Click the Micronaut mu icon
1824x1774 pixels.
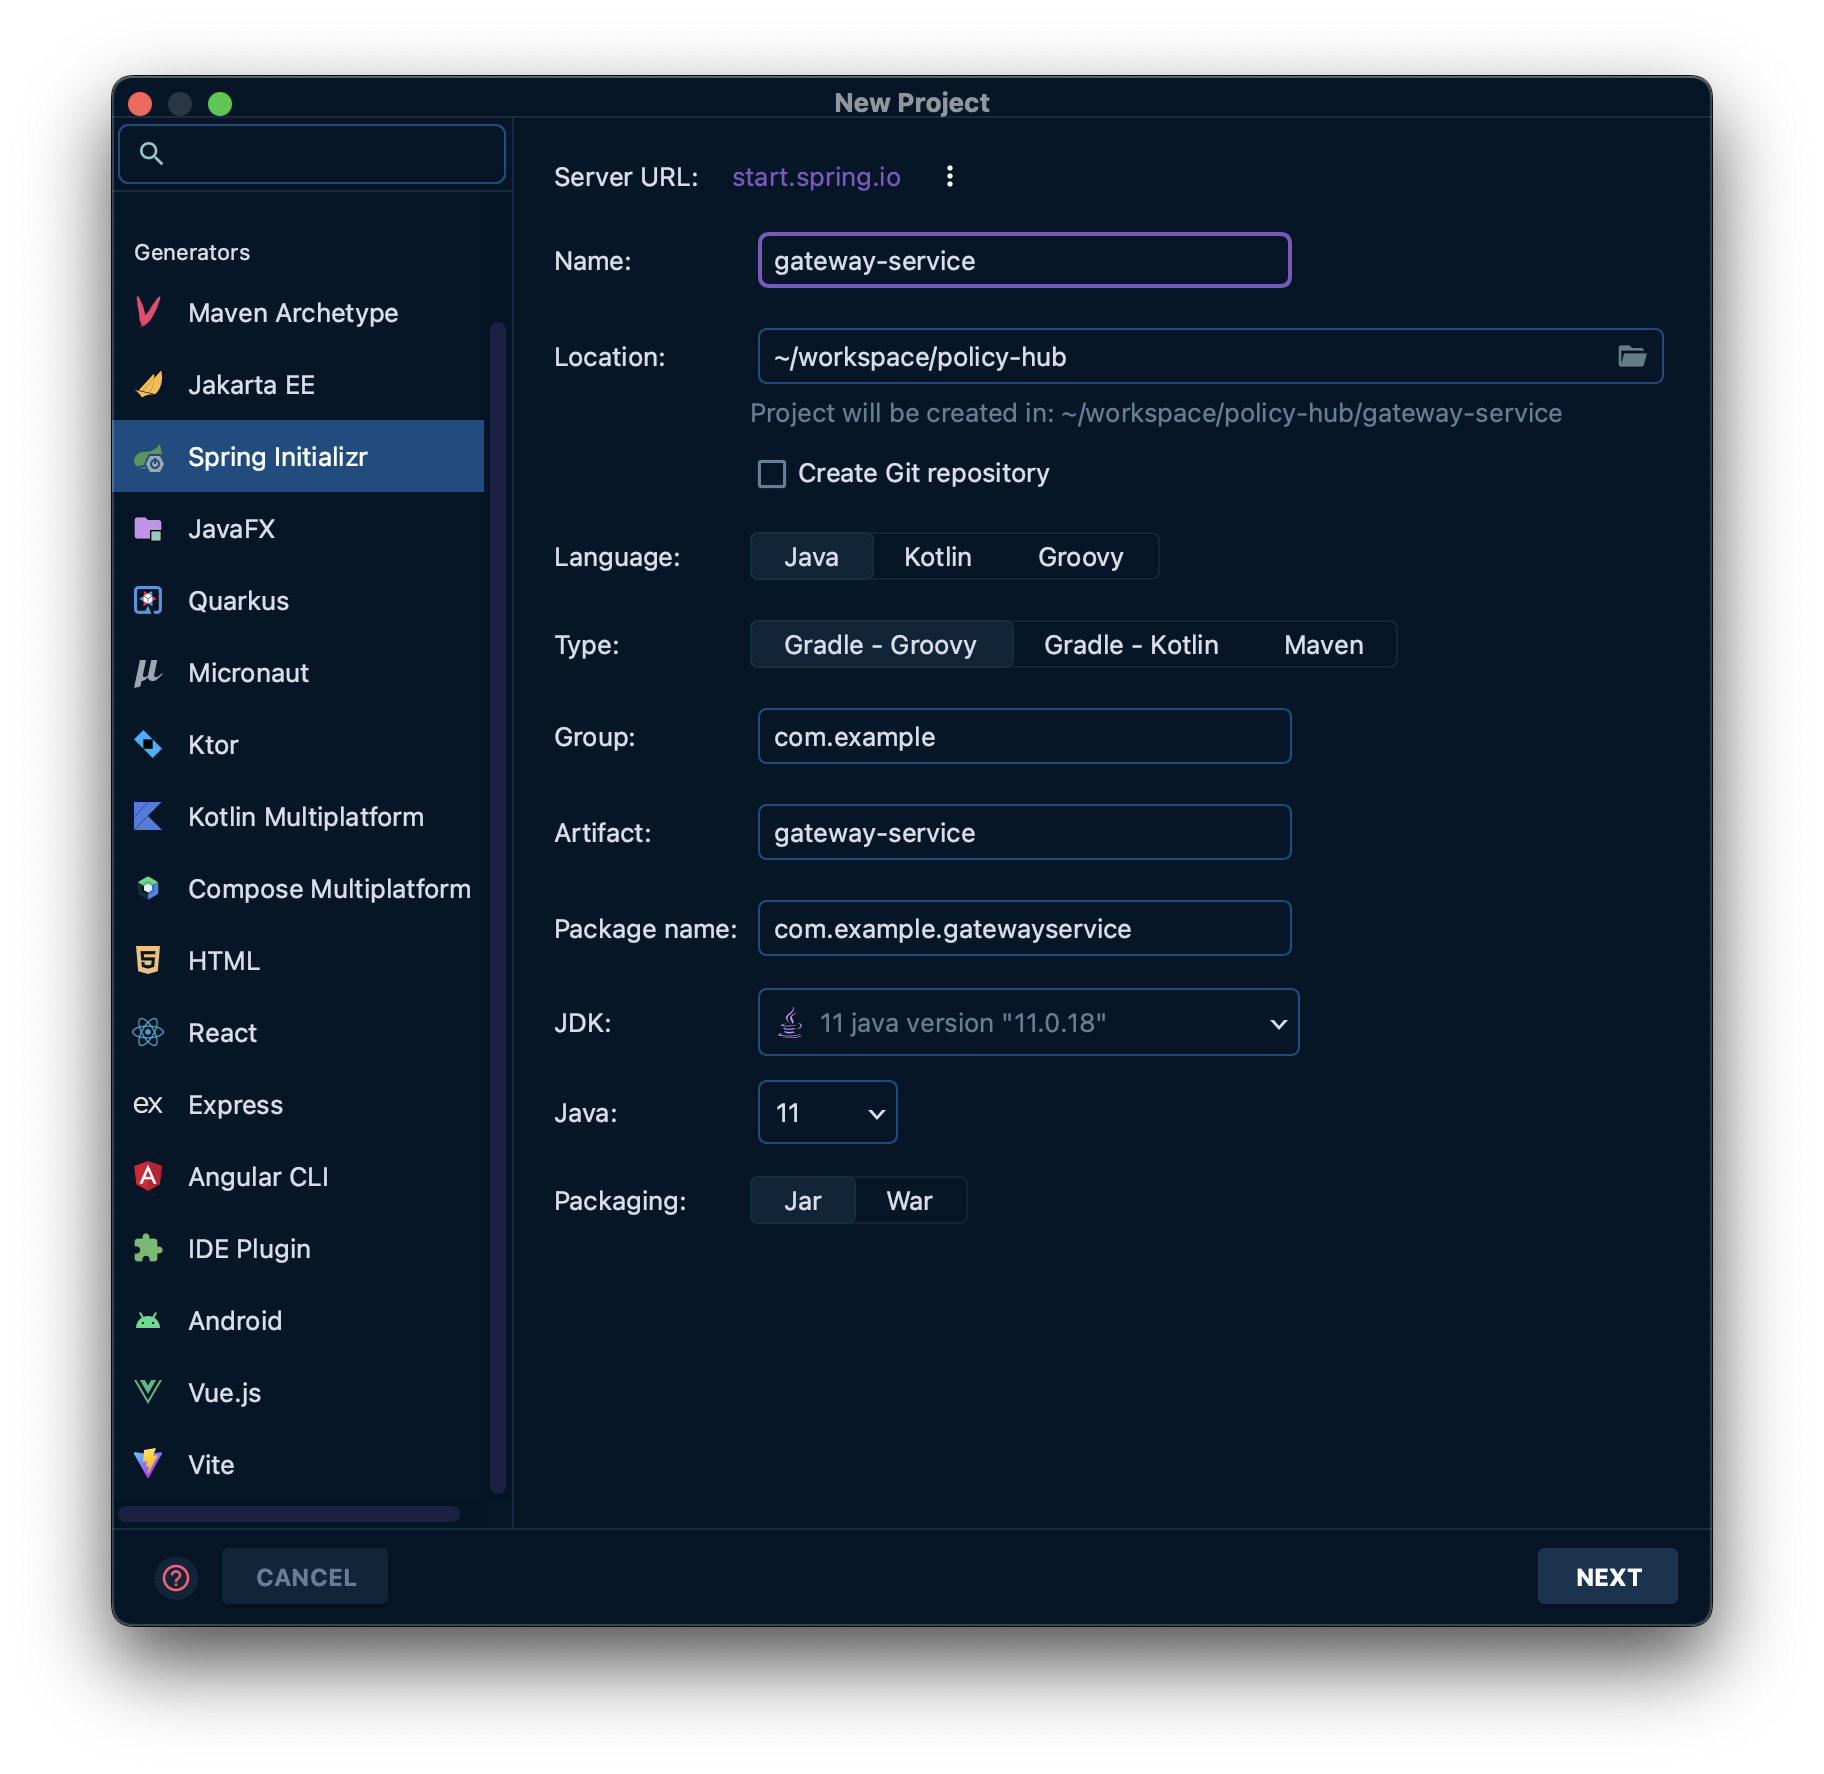click(x=148, y=673)
